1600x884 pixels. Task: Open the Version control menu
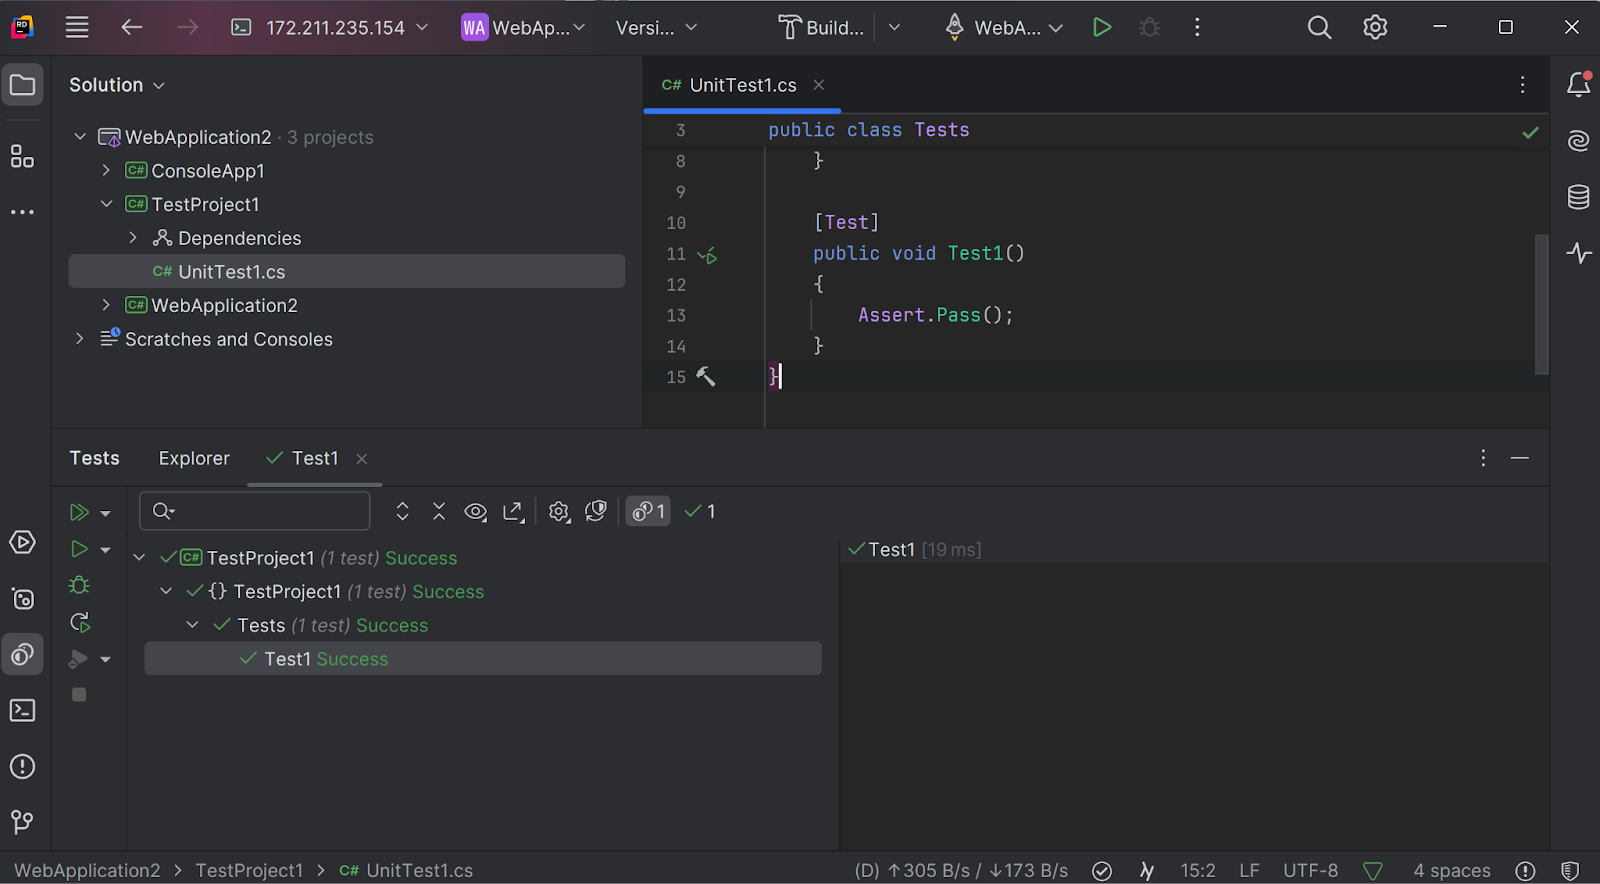(657, 27)
